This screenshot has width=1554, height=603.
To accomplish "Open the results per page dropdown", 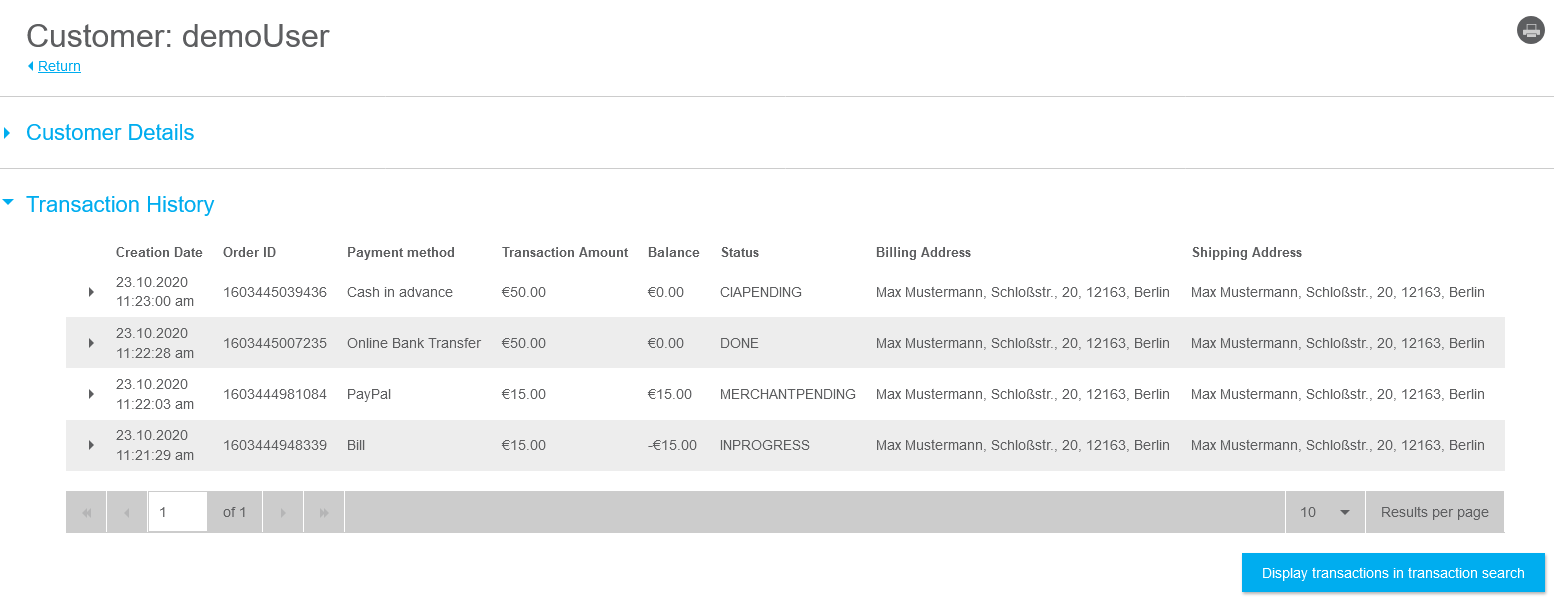I will (x=1325, y=512).
